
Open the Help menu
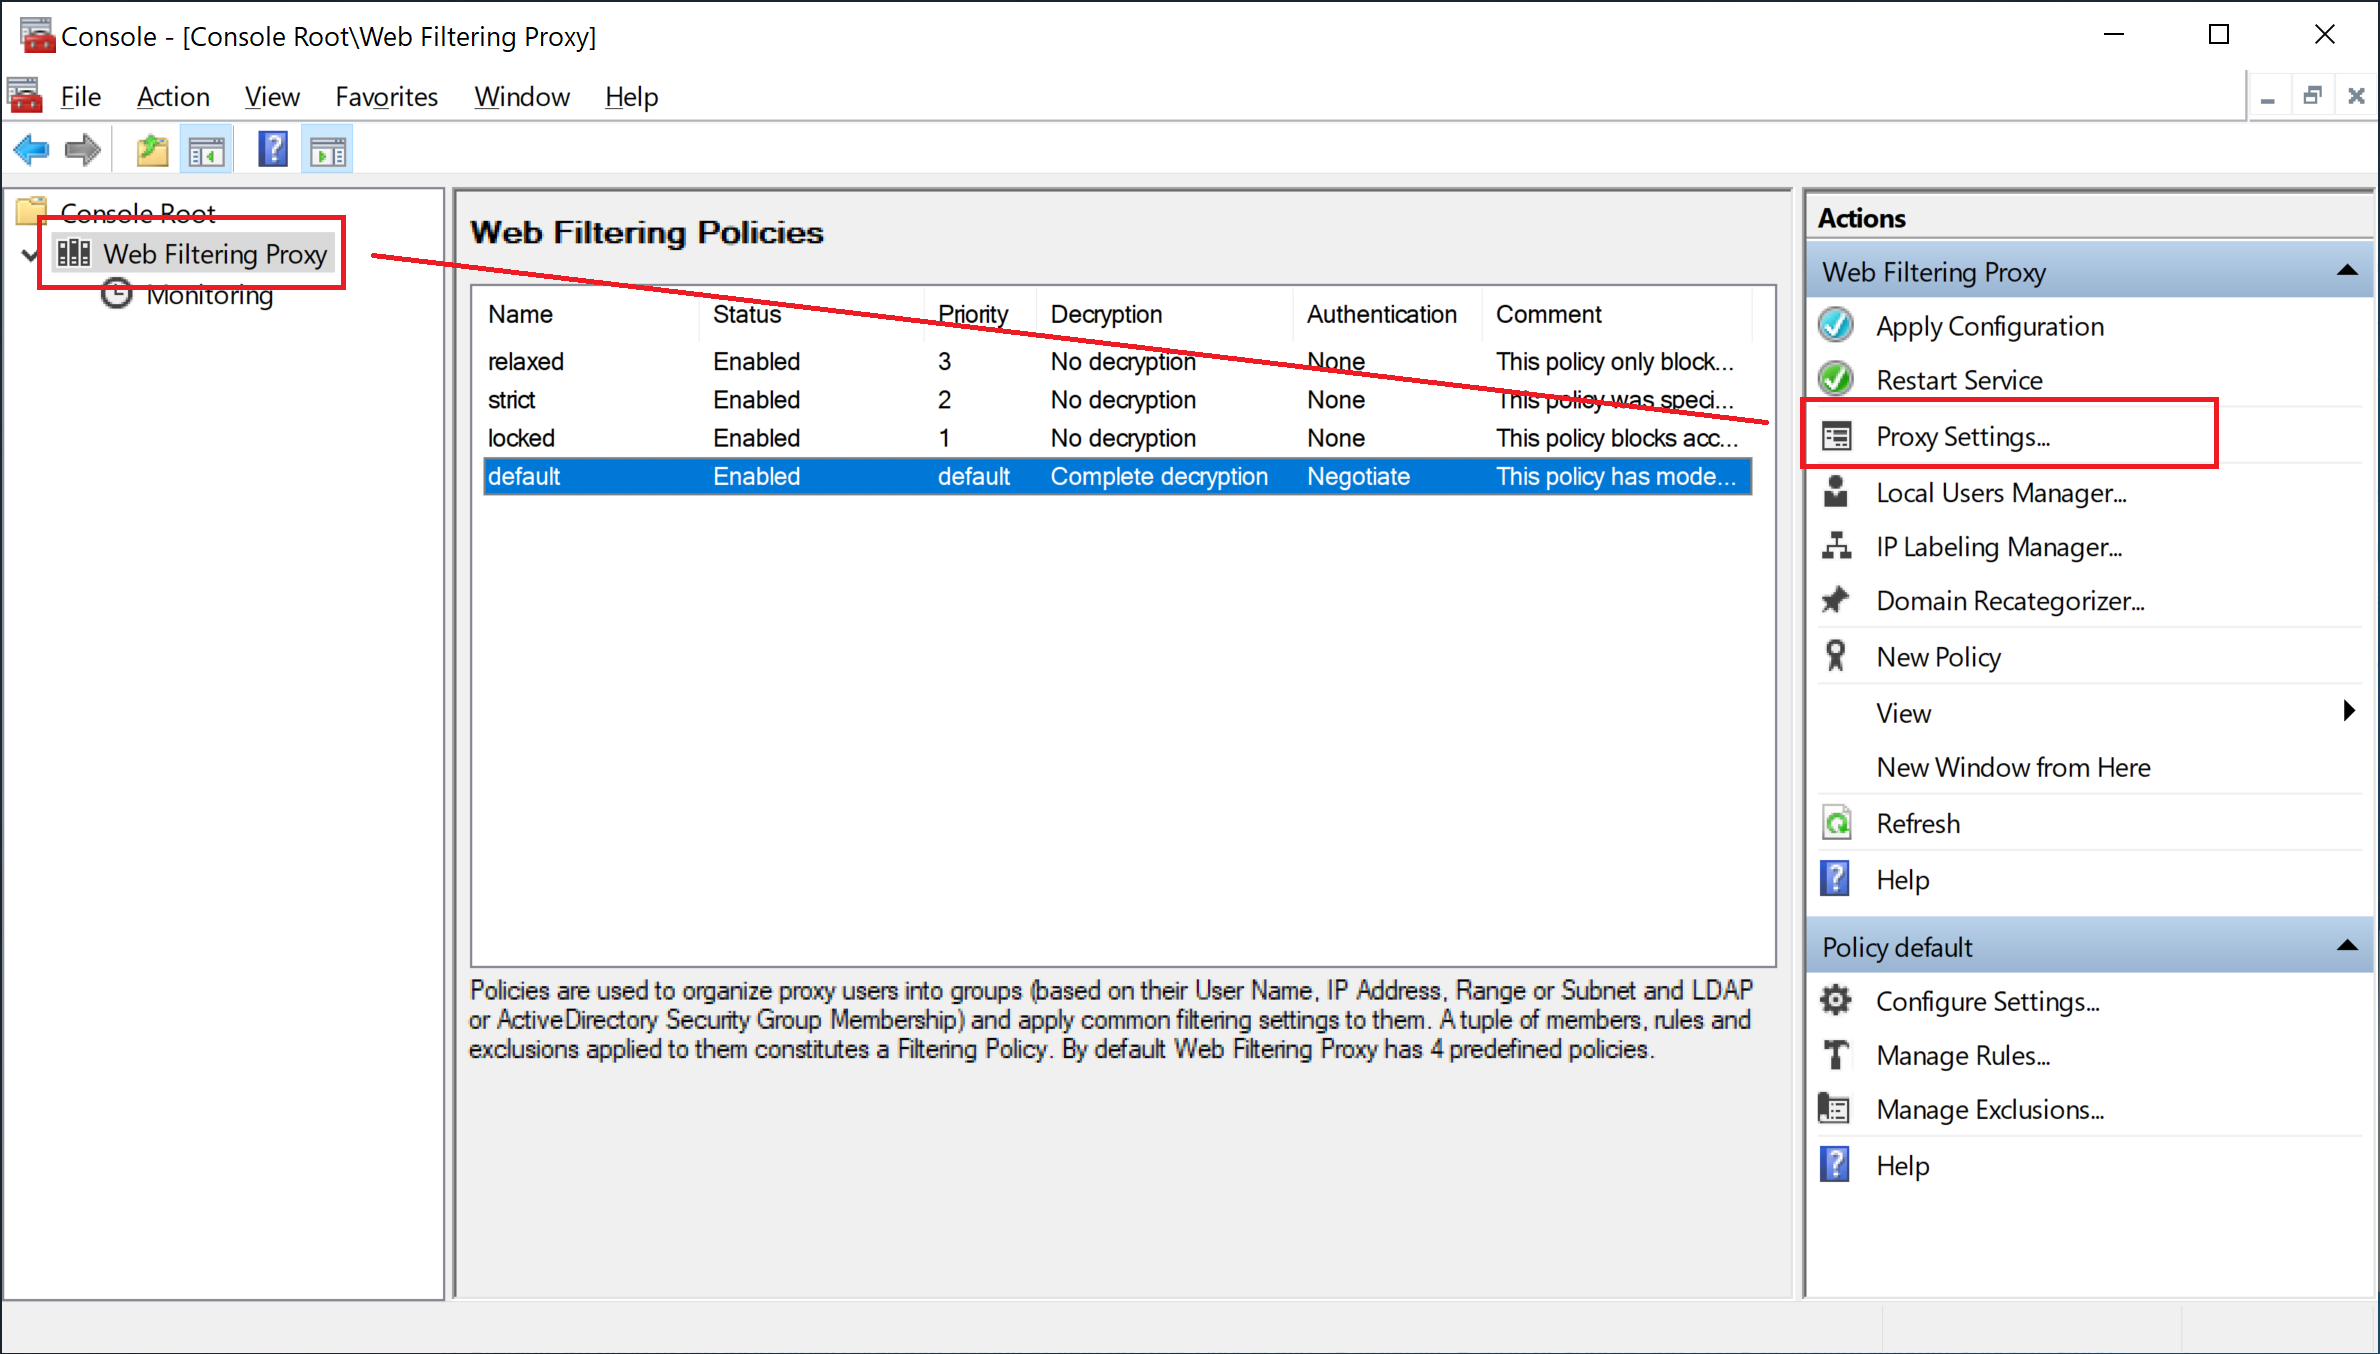[x=631, y=96]
